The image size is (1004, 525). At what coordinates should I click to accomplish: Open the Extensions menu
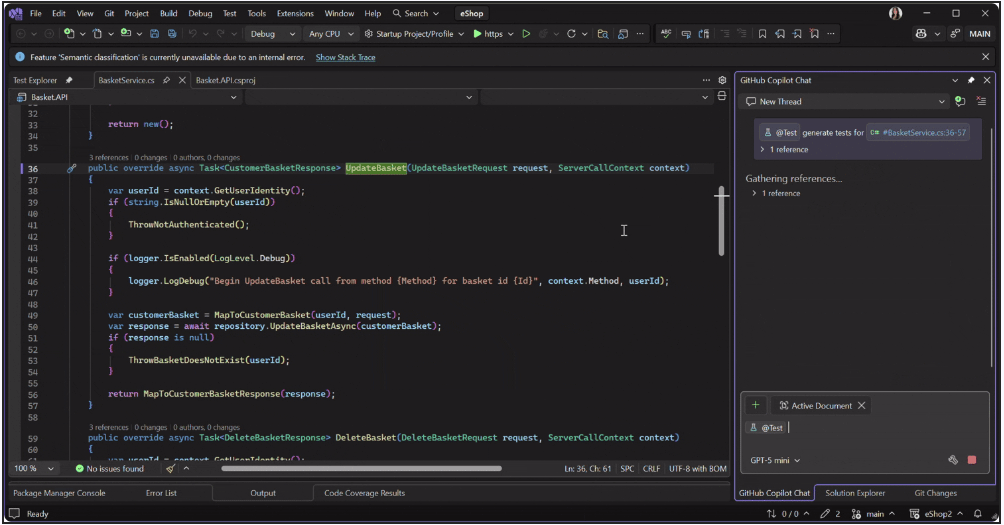pyautogui.click(x=295, y=13)
